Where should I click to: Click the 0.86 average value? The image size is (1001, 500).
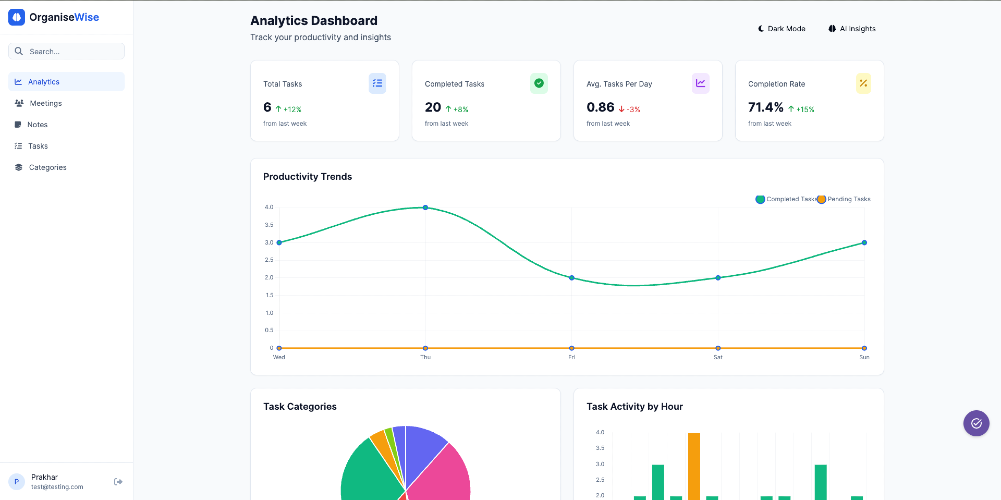point(600,107)
